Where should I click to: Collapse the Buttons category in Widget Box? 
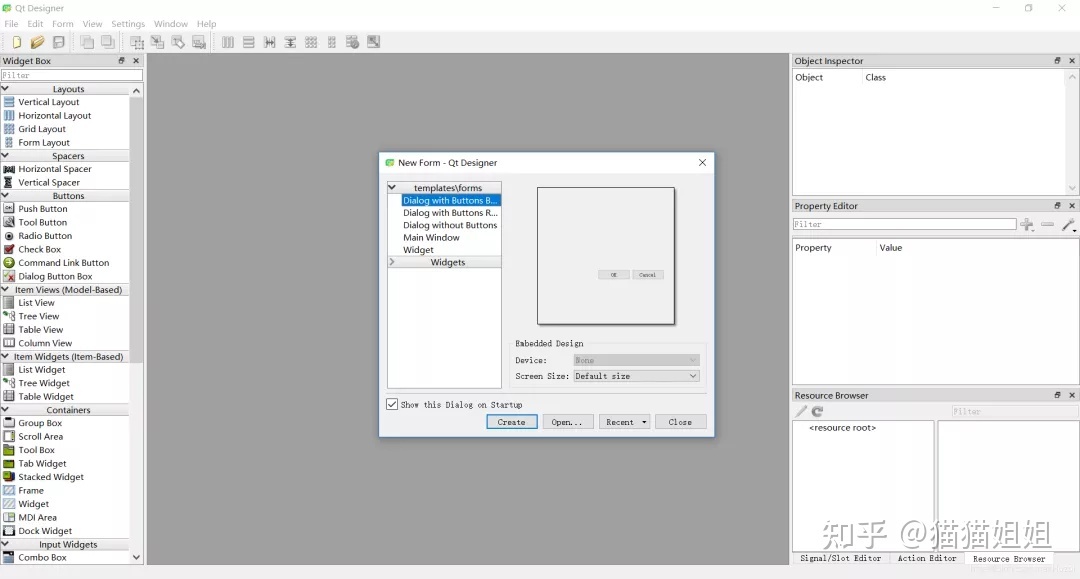[x=6, y=196]
